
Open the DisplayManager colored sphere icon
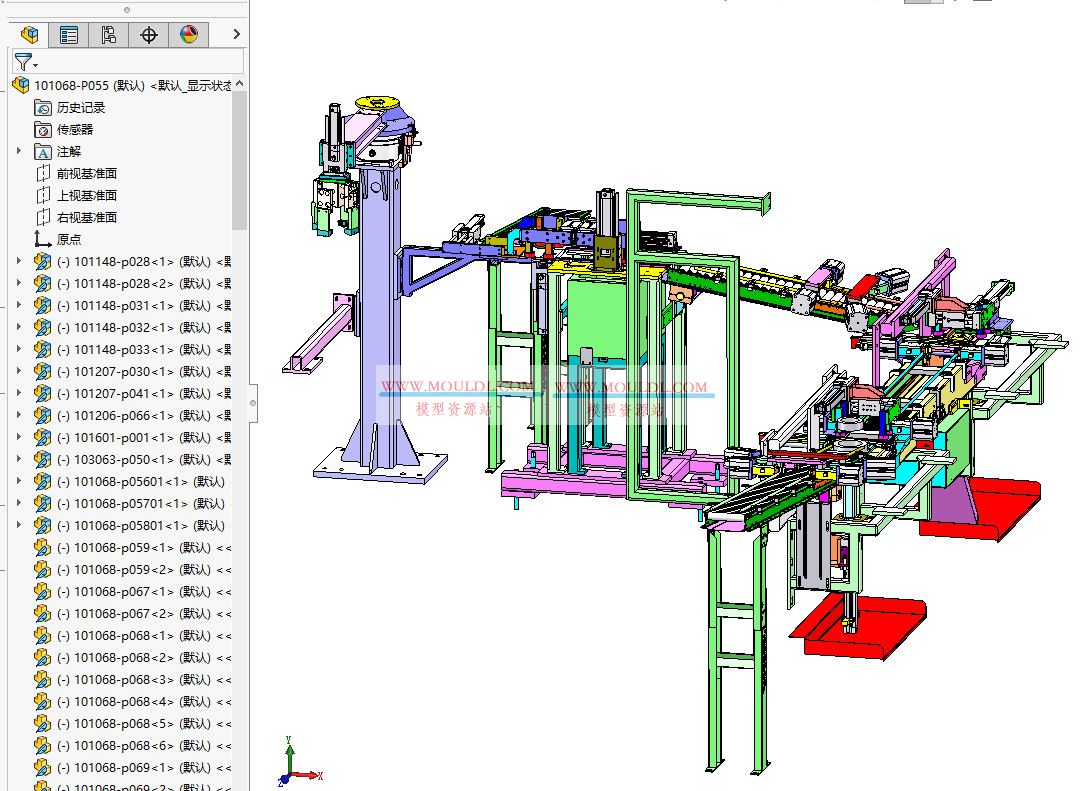pos(188,34)
